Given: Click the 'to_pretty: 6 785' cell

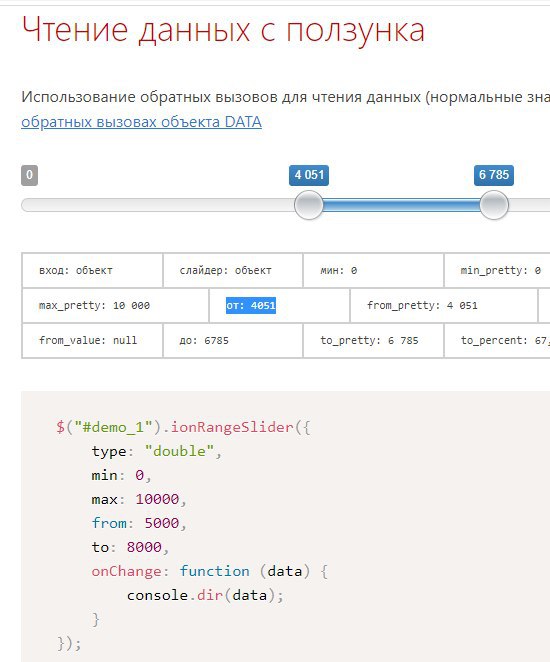Looking at the screenshot, I should pos(374,340).
